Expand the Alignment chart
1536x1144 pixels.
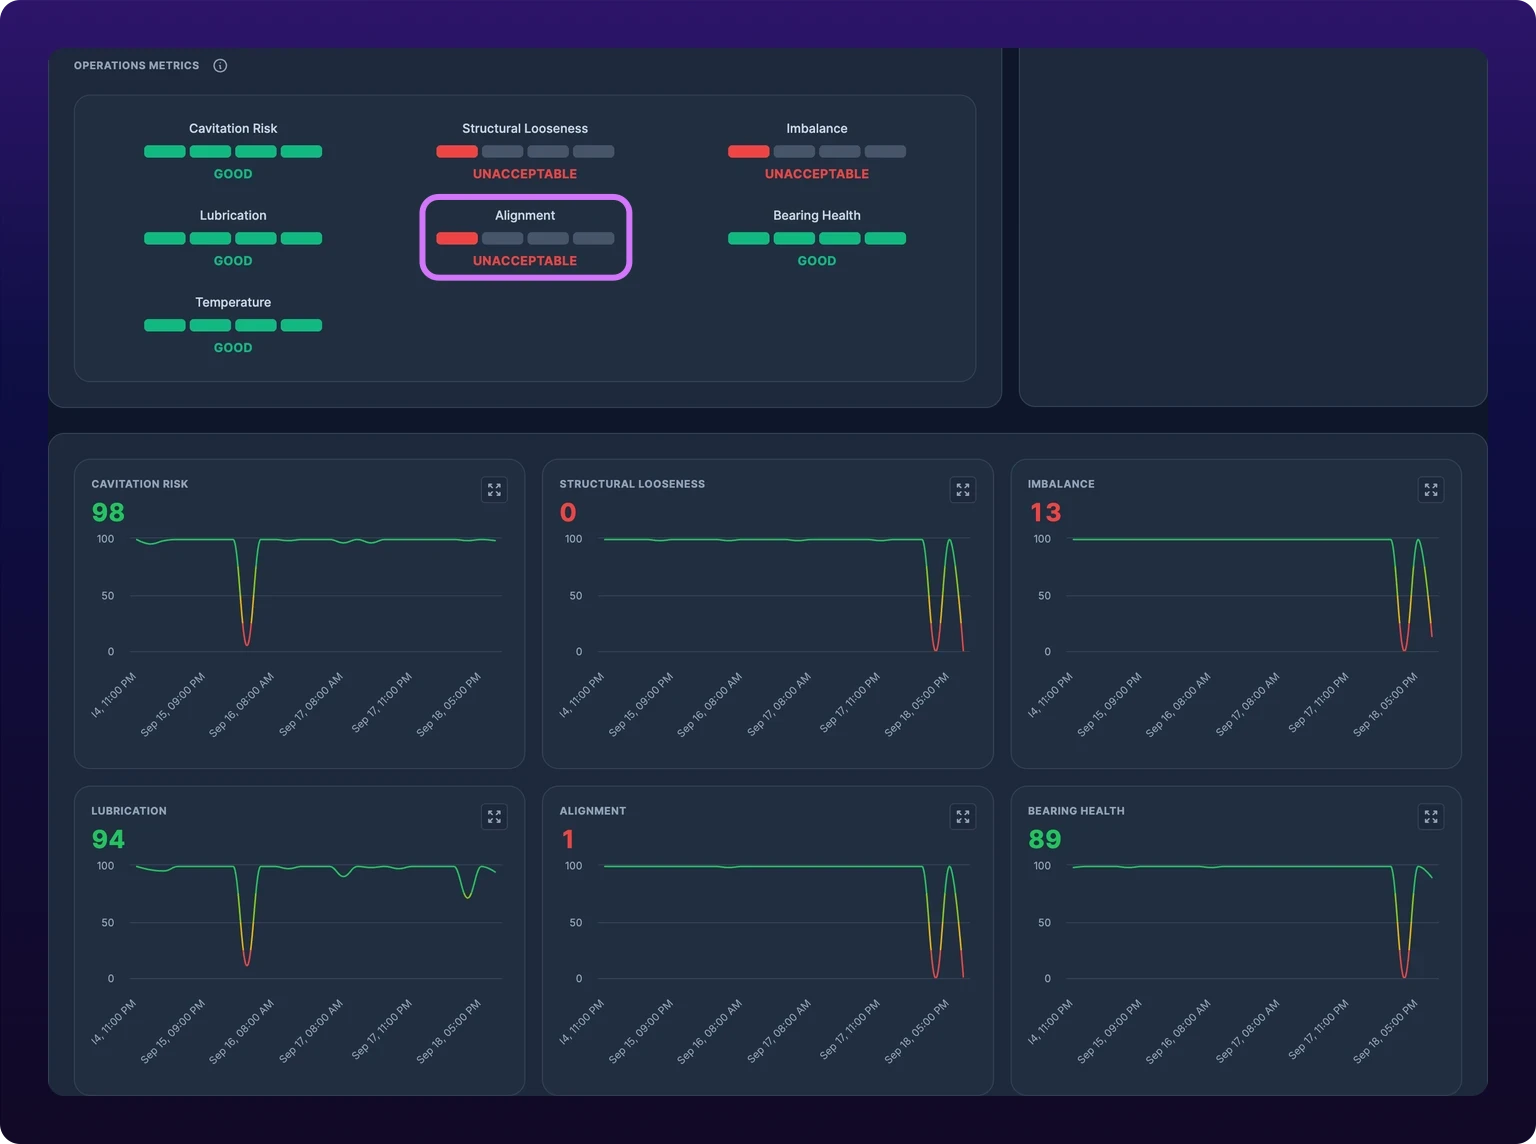963,817
